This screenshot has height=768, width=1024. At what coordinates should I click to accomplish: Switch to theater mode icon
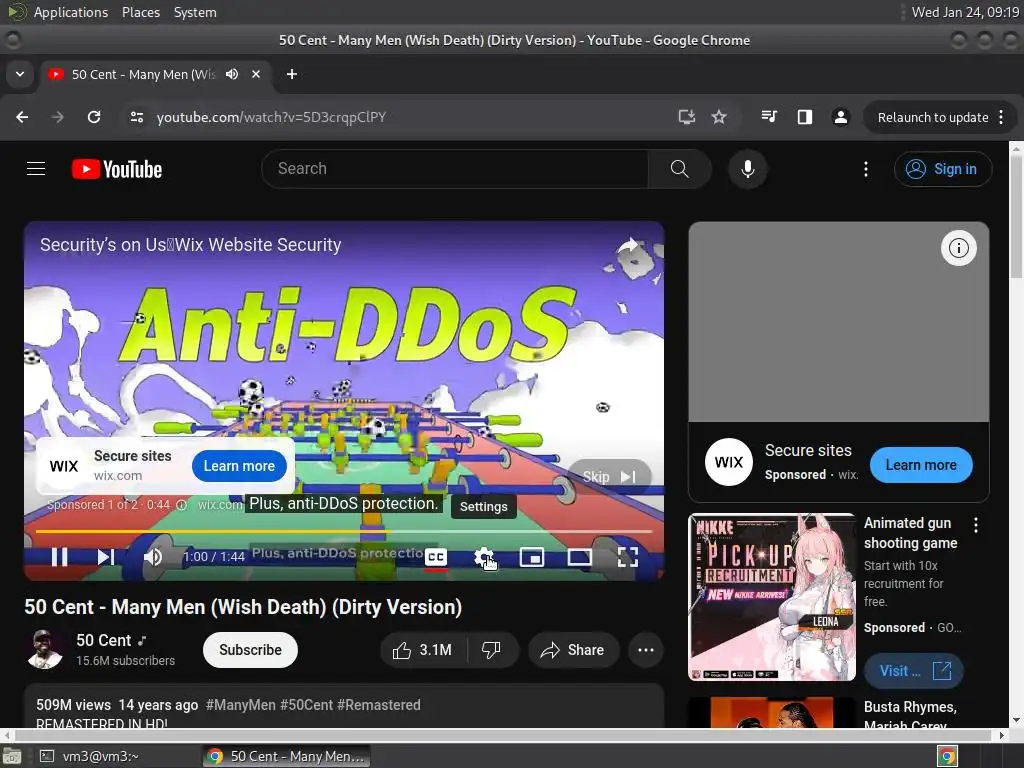click(x=580, y=557)
